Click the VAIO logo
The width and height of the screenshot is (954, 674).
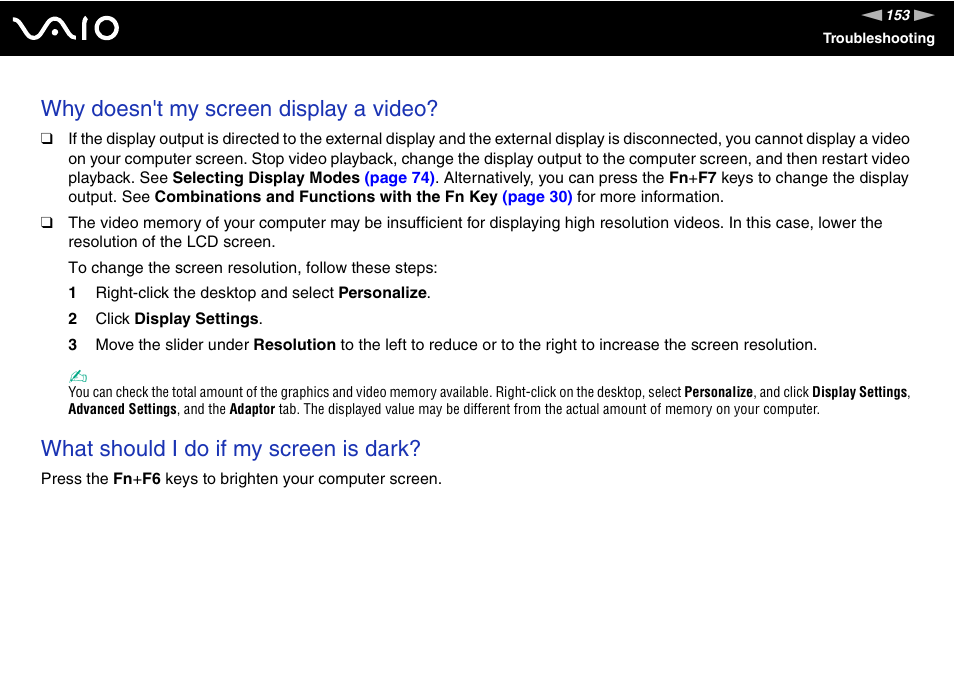(66, 29)
